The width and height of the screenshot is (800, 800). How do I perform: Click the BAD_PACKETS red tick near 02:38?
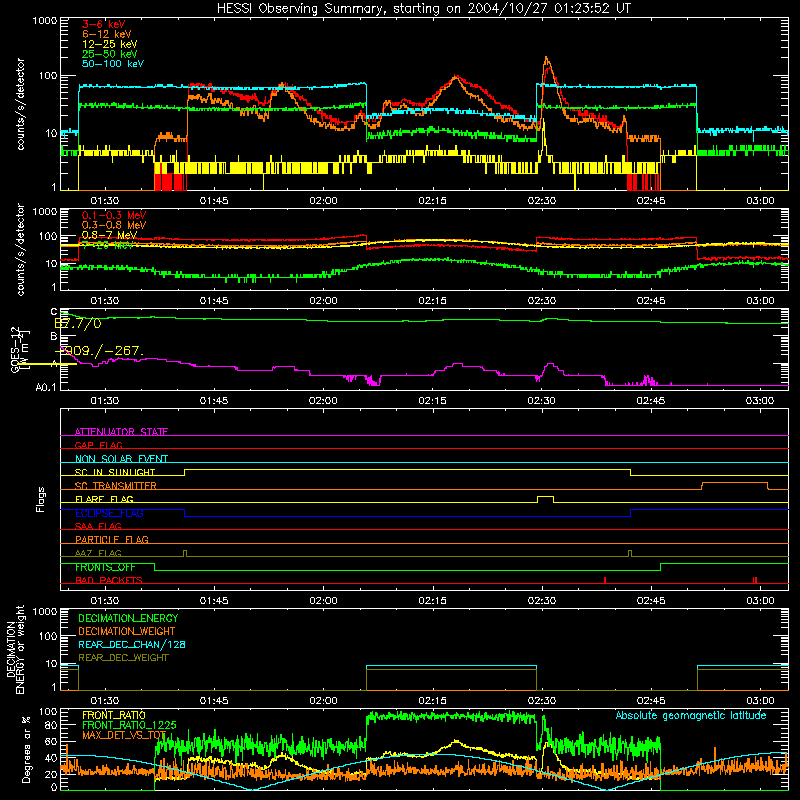(605, 580)
